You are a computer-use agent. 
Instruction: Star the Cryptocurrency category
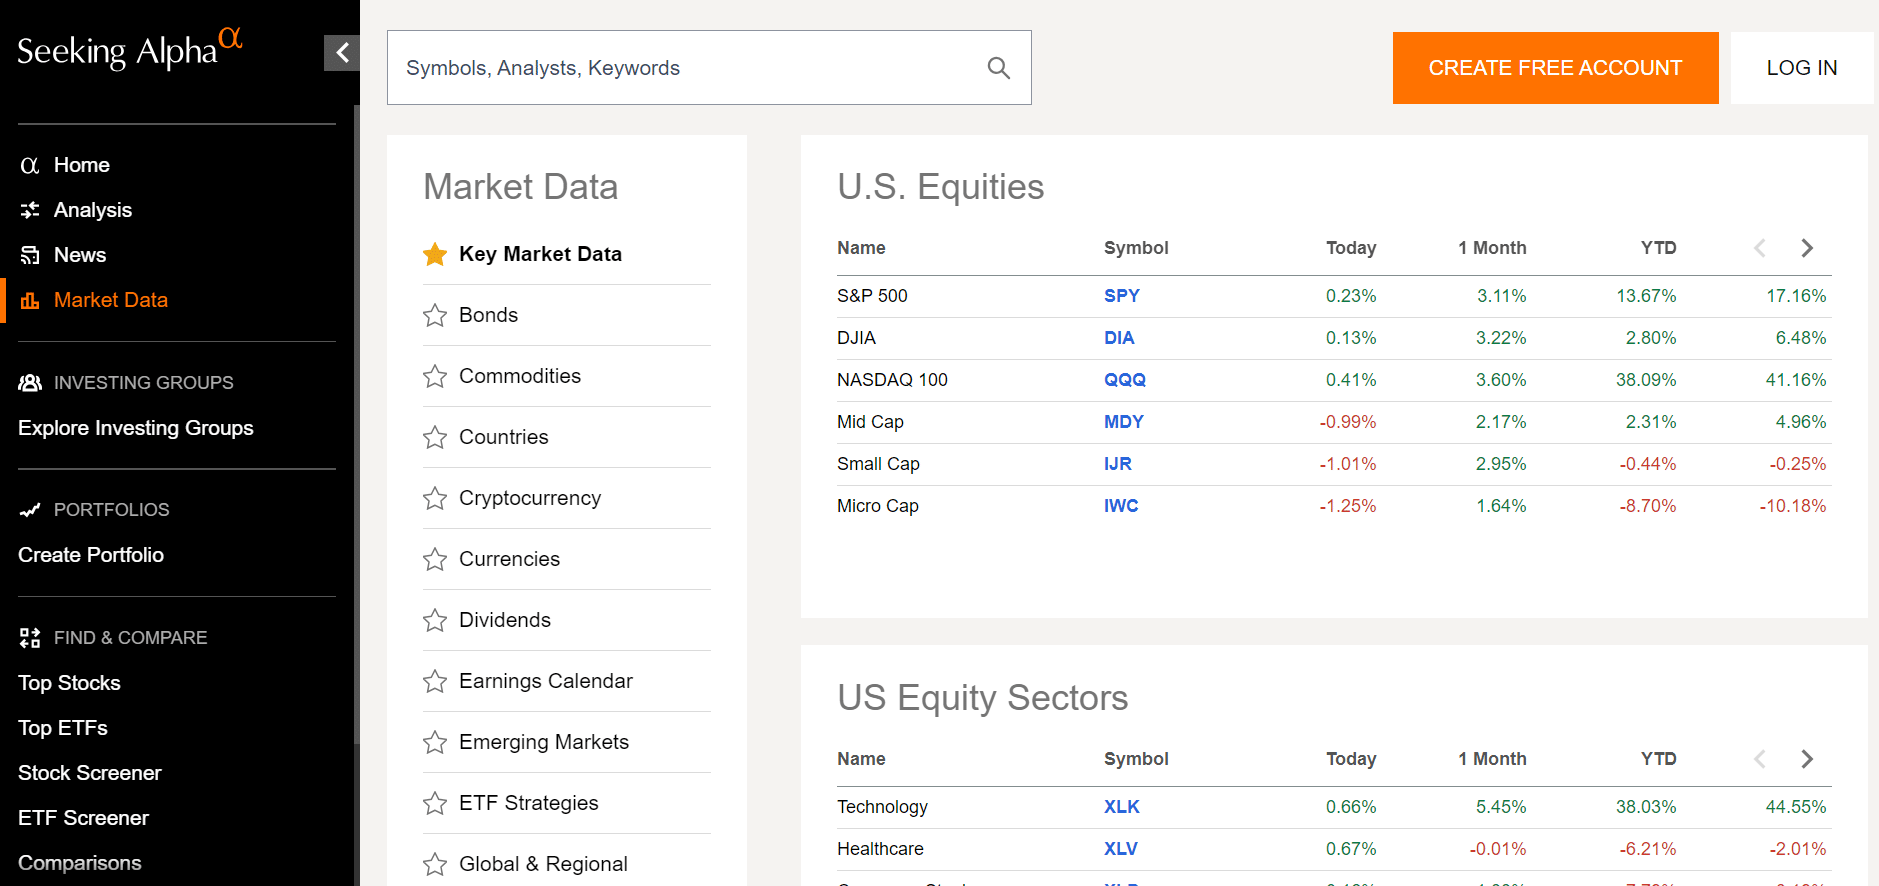coord(435,498)
